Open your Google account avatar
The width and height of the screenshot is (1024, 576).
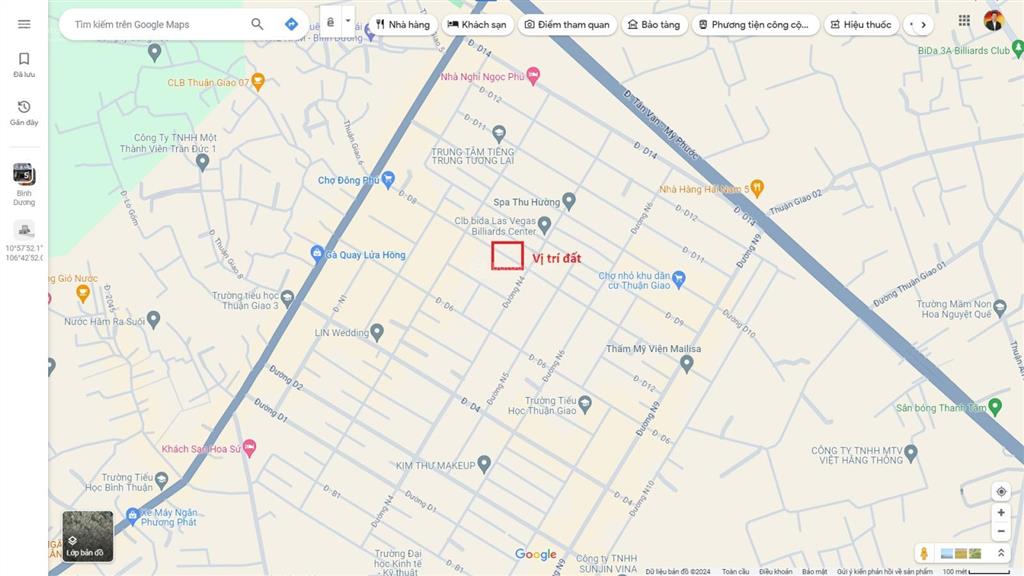click(x=993, y=19)
